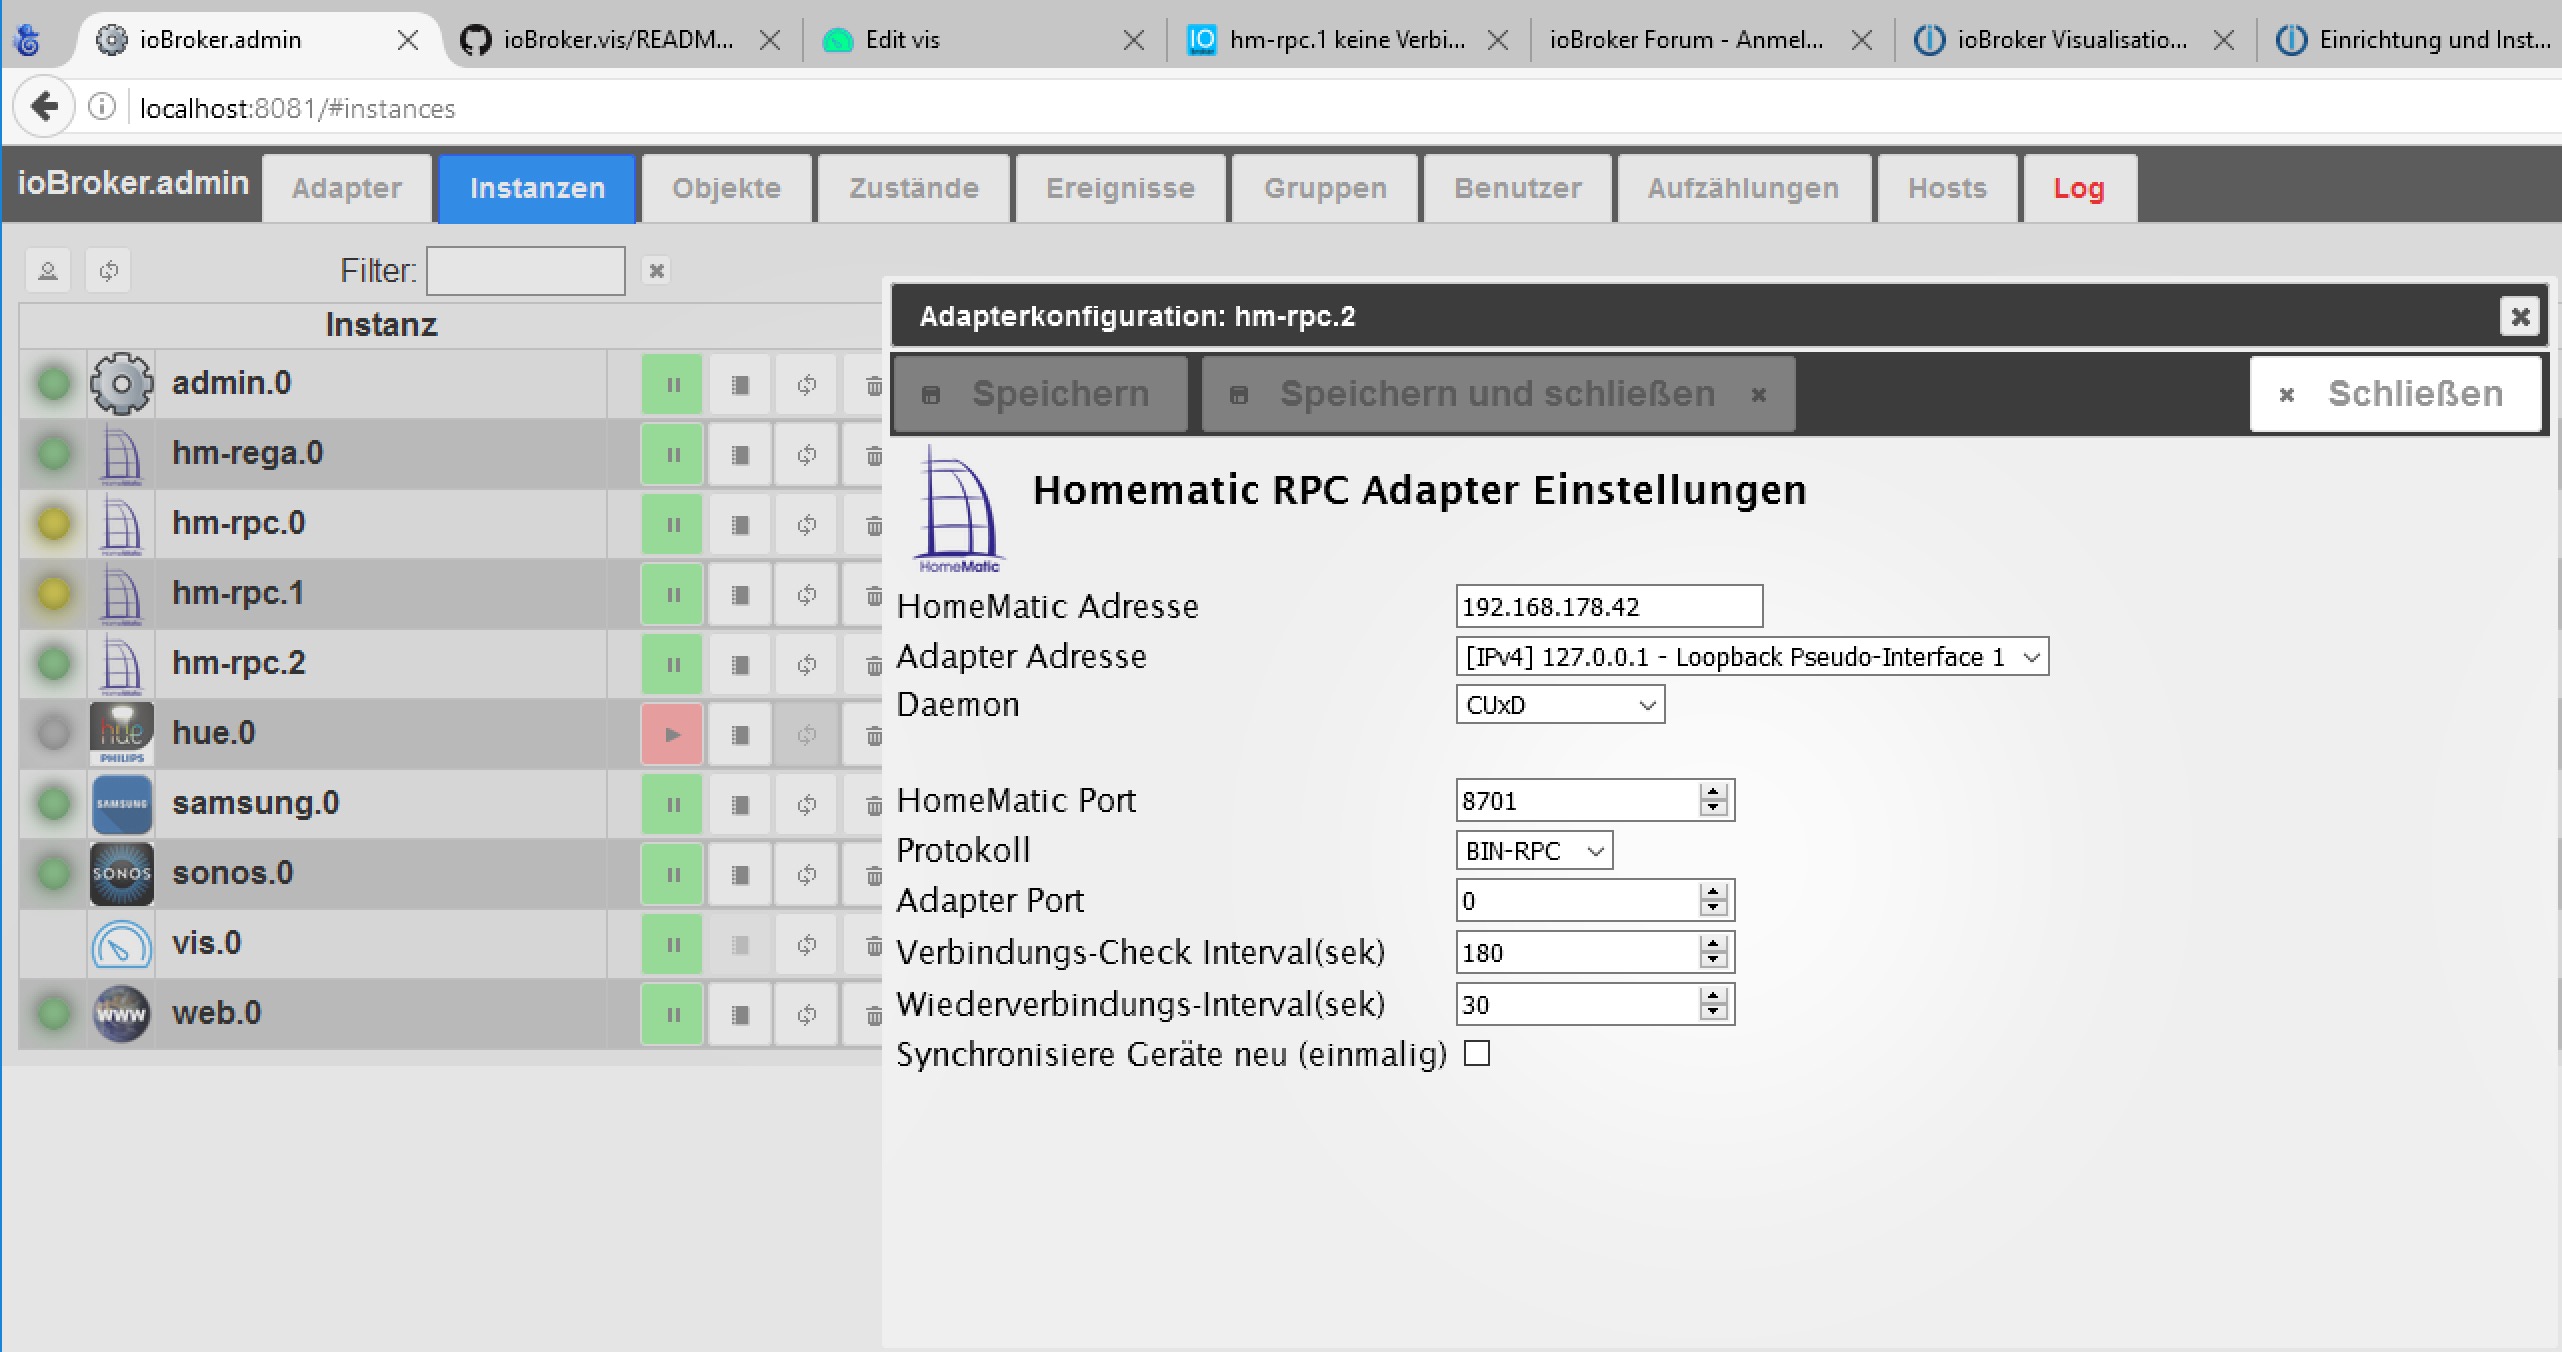Viewport: 2562px width, 1352px height.
Task: Click the HomeMatic Adresse input field
Action: tap(1607, 607)
